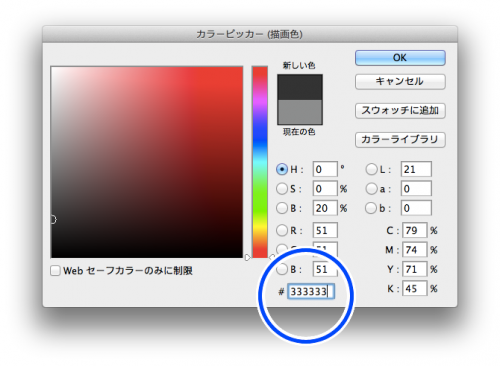Click the hex color field 333333
Viewport: 500px width, 366px height.
pos(311,291)
